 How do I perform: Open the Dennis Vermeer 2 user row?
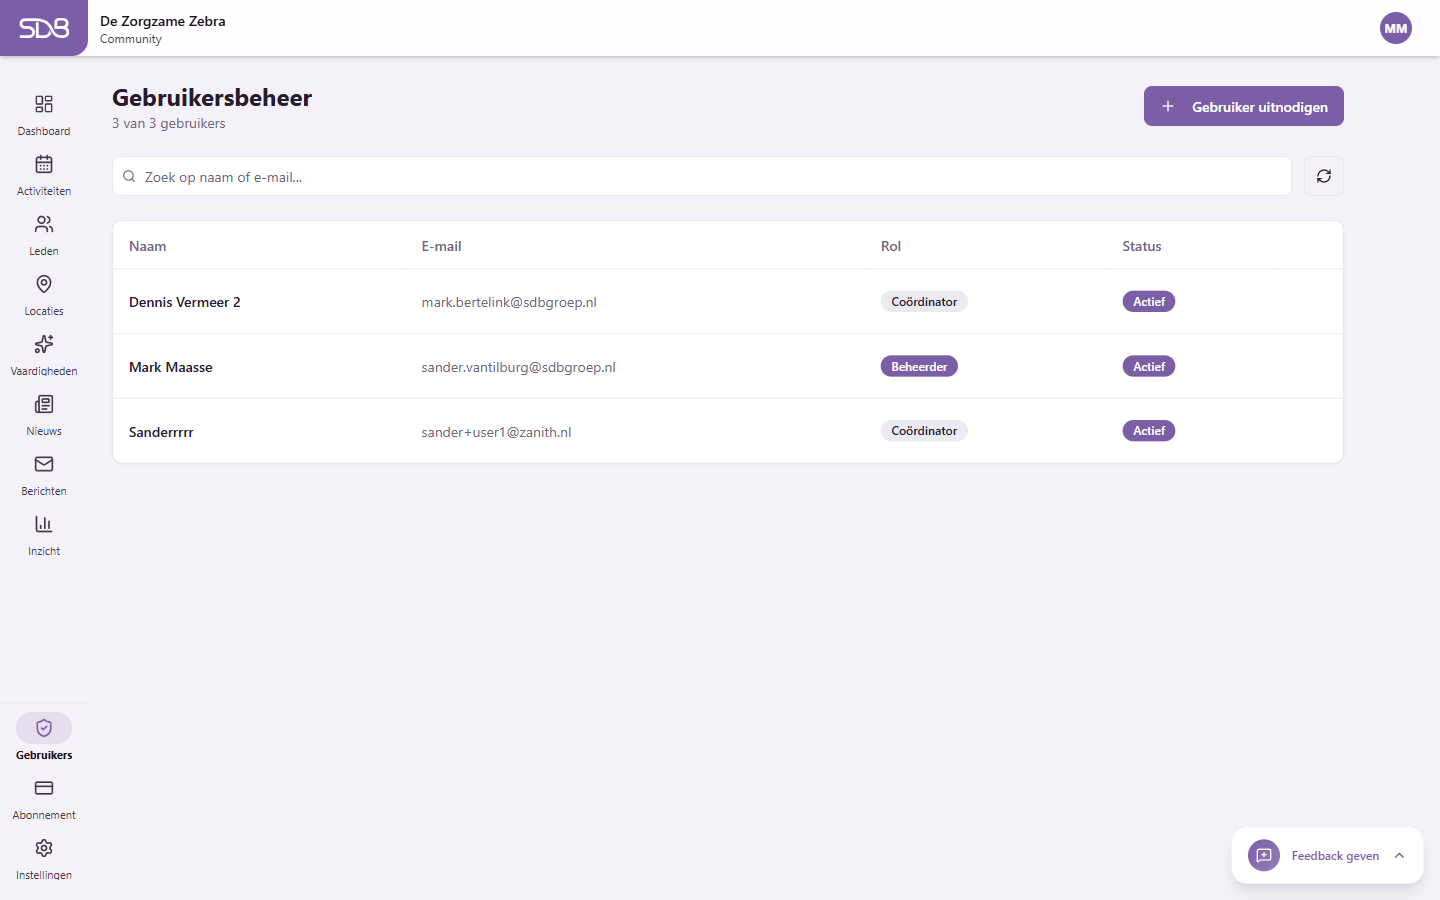click(185, 302)
